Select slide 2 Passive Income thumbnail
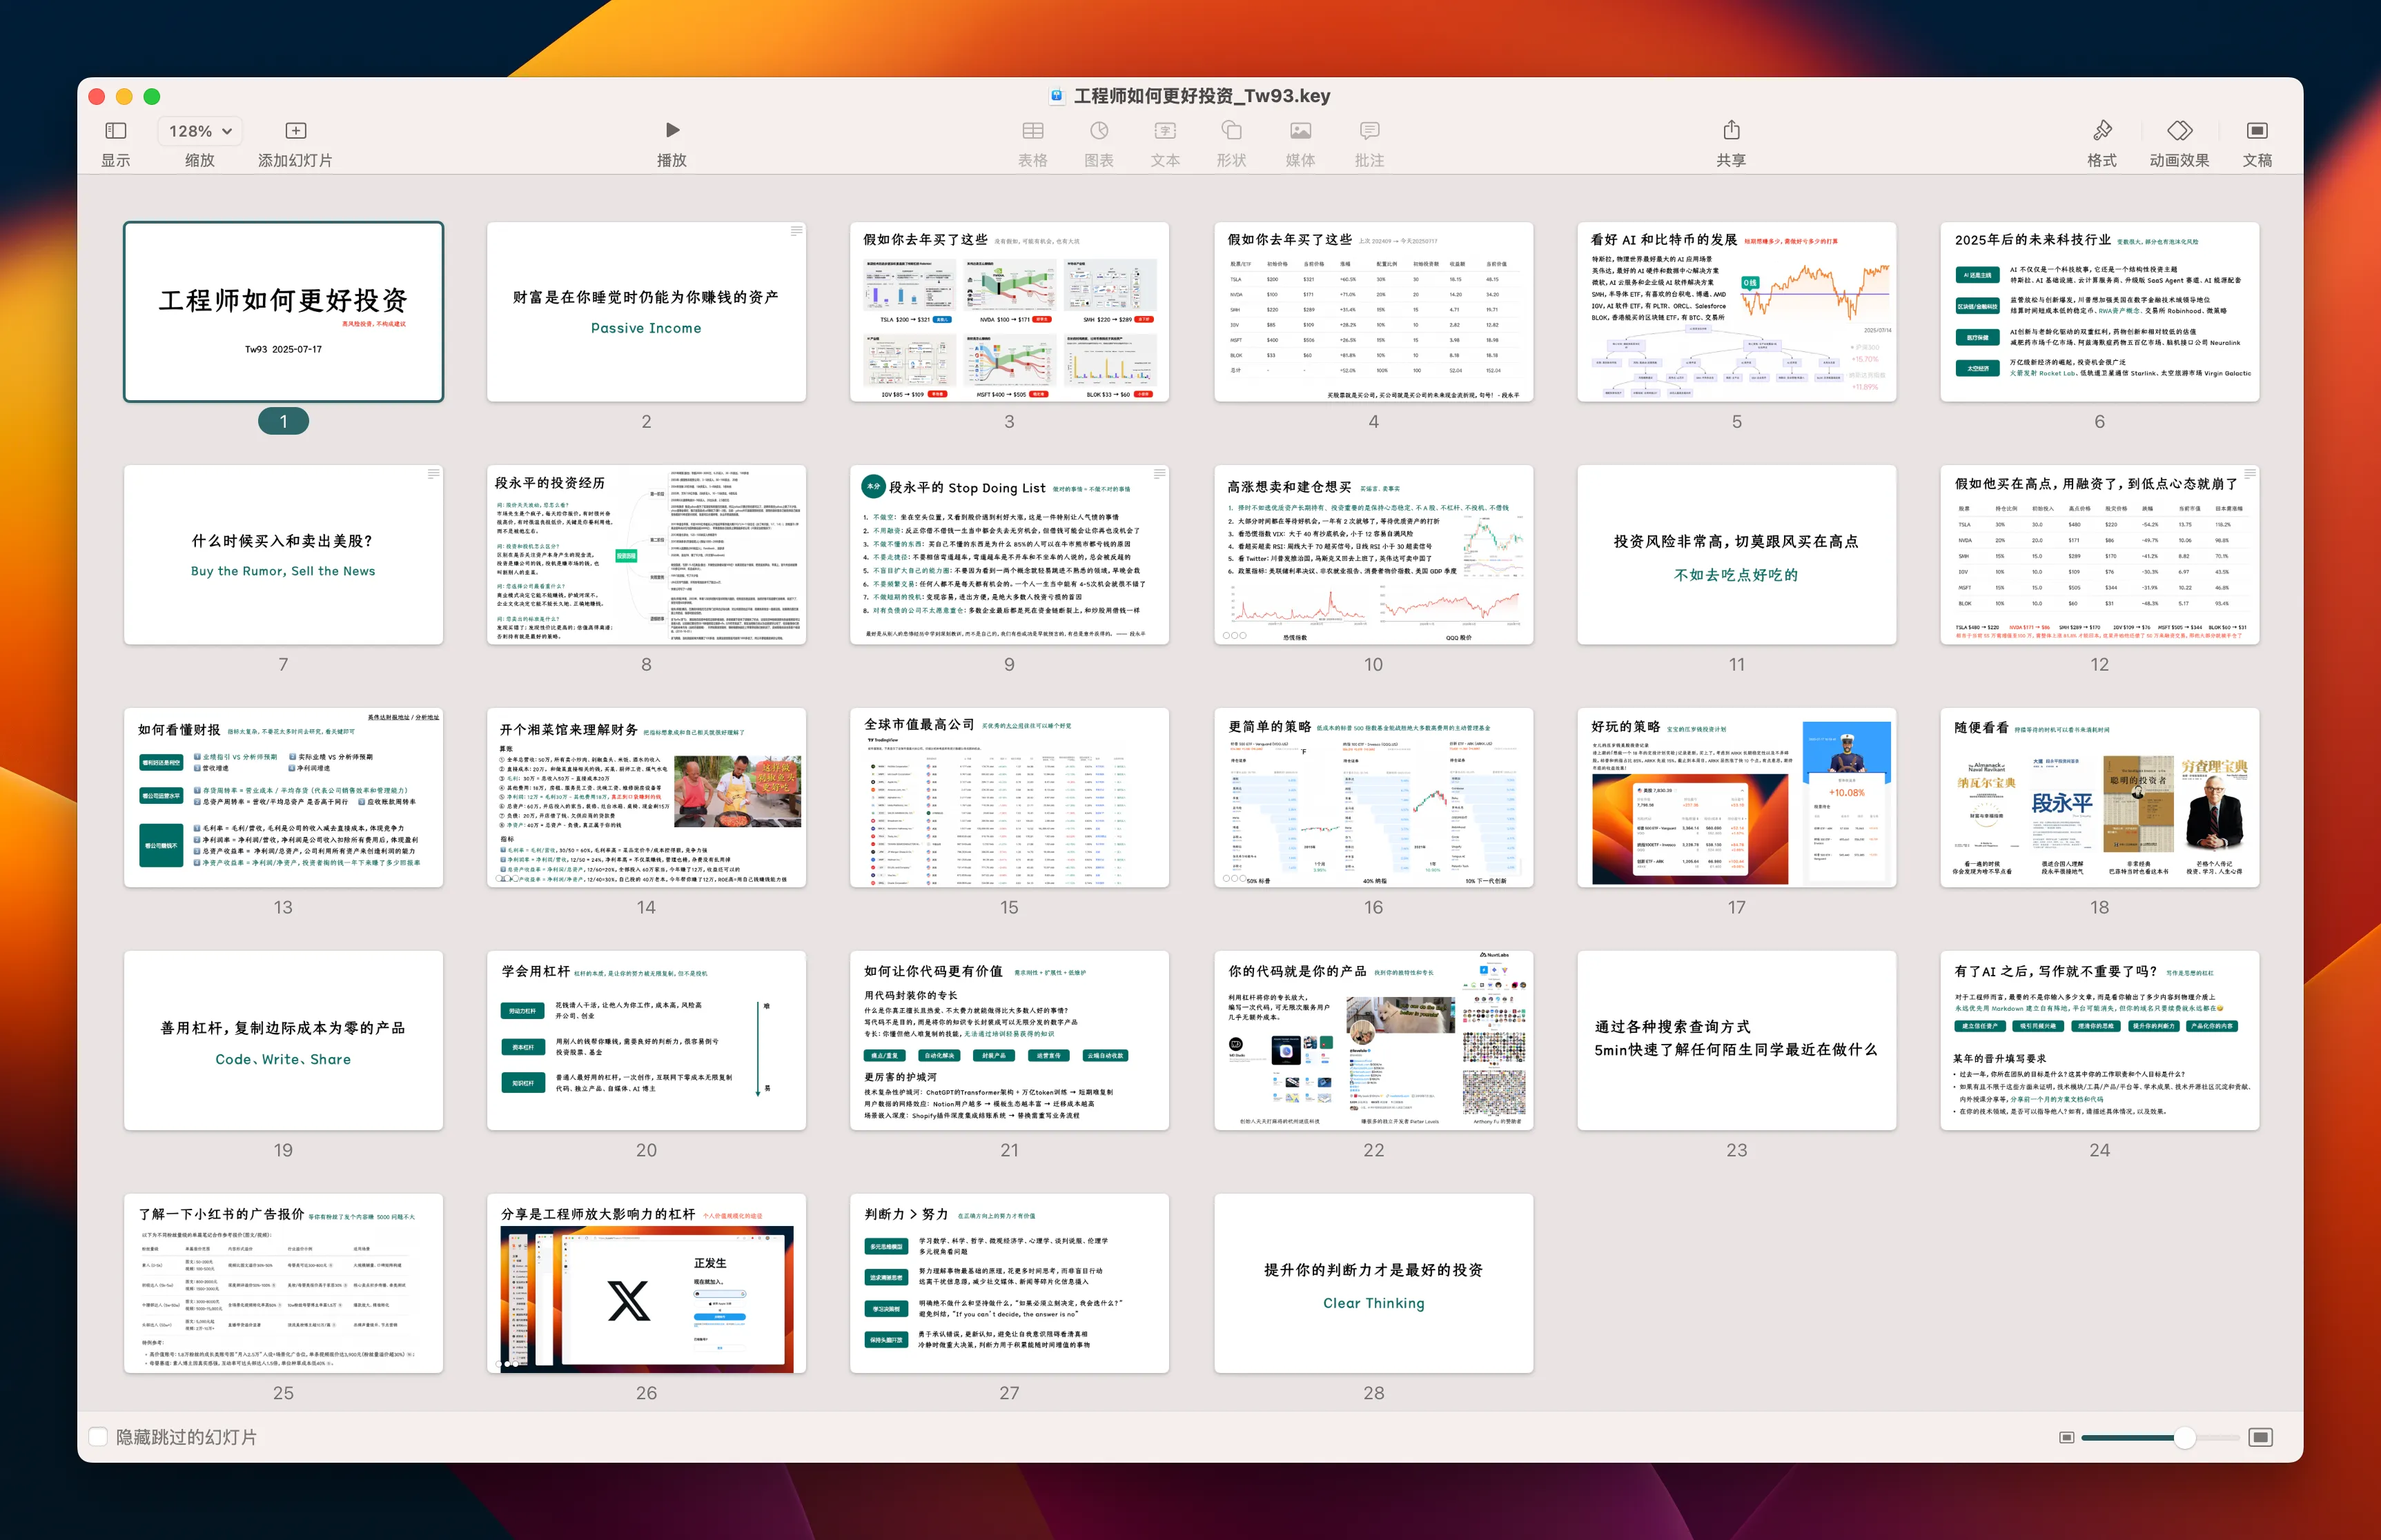This screenshot has width=2381, height=1540. (x=646, y=312)
